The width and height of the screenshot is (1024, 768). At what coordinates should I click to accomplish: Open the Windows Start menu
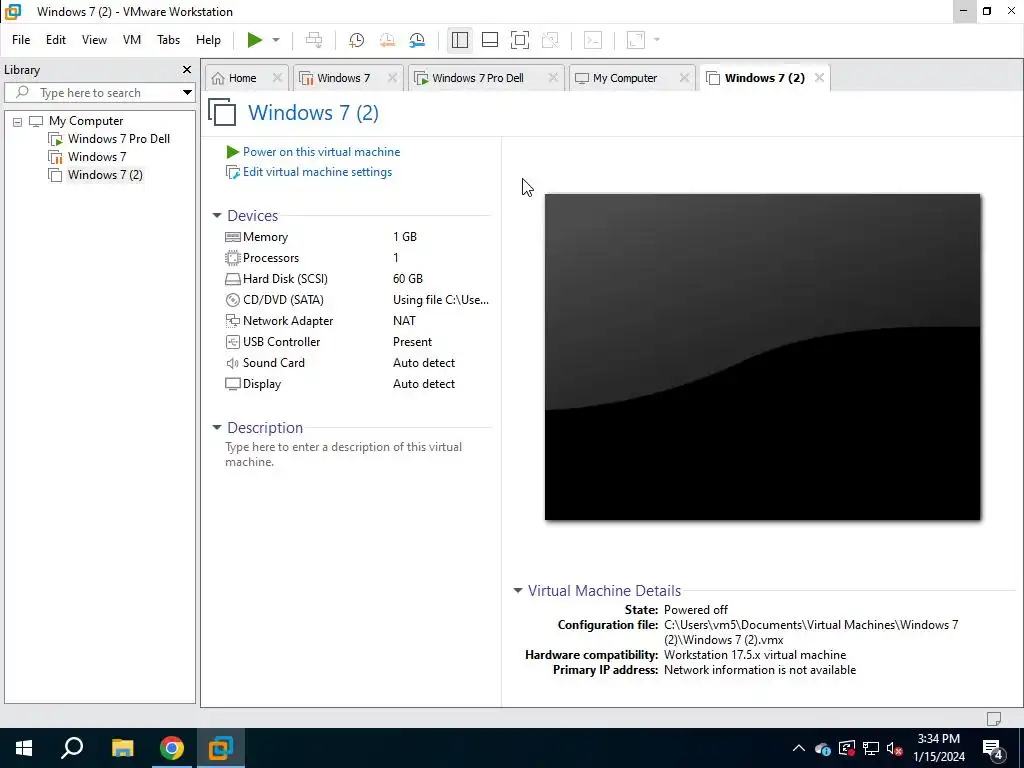pyautogui.click(x=24, y=748)
